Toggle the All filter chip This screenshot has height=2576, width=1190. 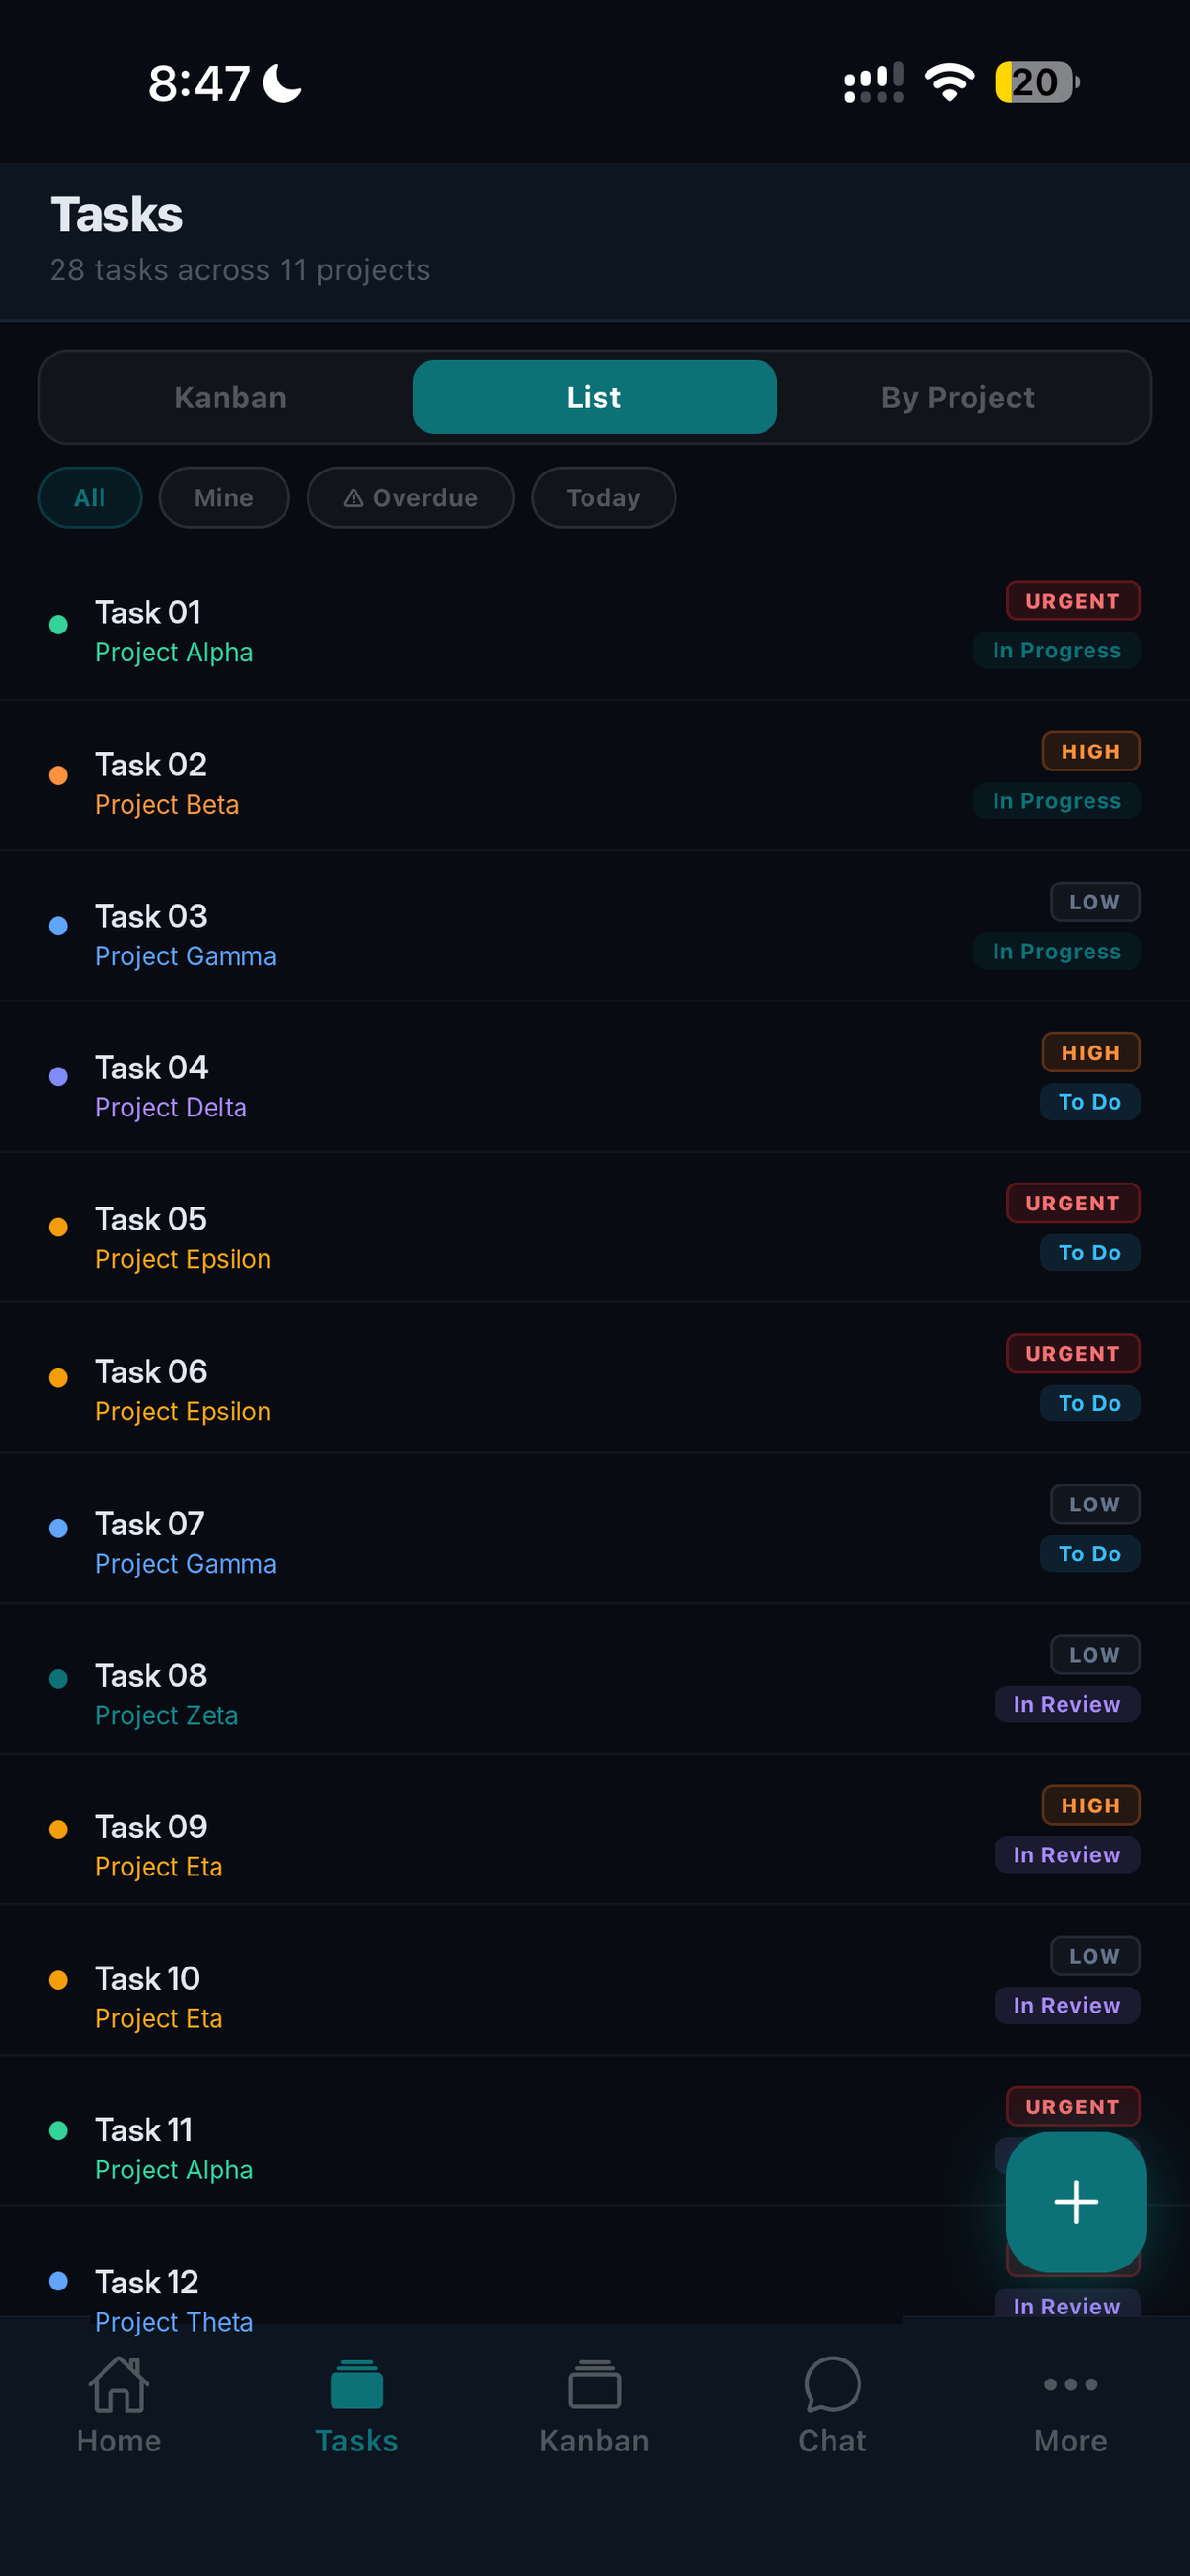click(x=90, y=497)
